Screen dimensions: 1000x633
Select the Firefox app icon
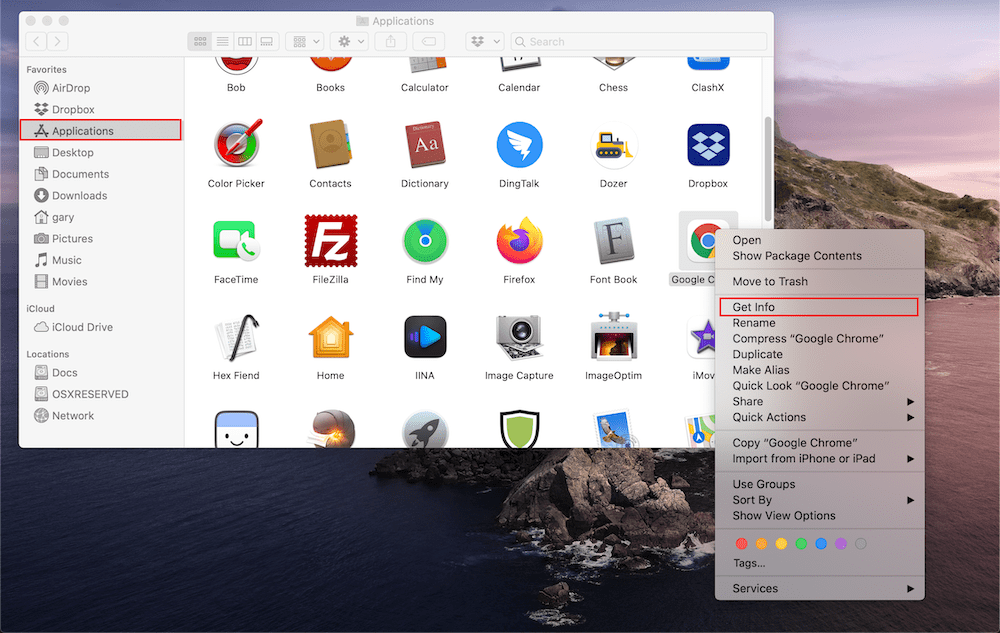(519, 240)
